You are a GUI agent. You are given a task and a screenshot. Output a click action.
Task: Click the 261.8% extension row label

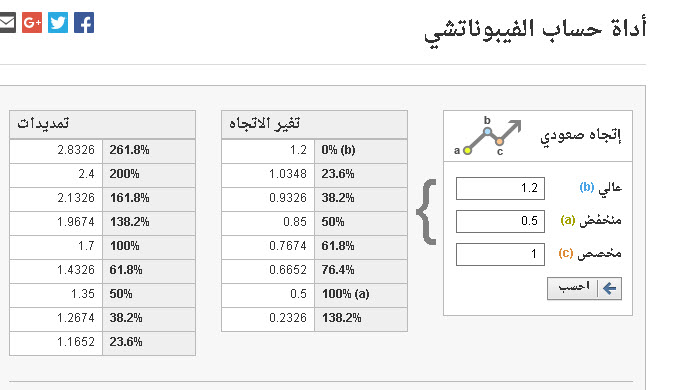tap(129, 150)
